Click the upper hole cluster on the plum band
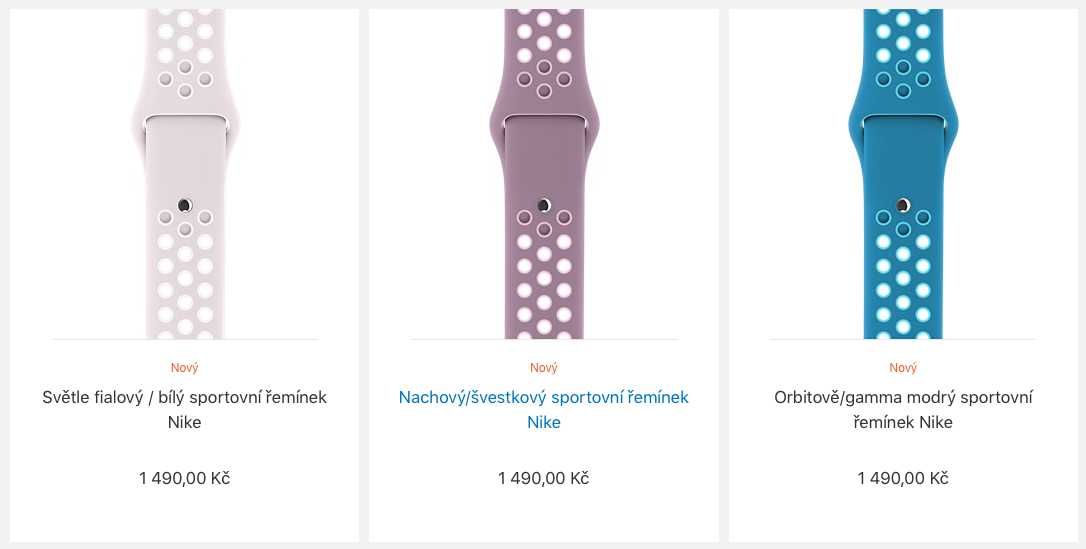 pos(544,55)
